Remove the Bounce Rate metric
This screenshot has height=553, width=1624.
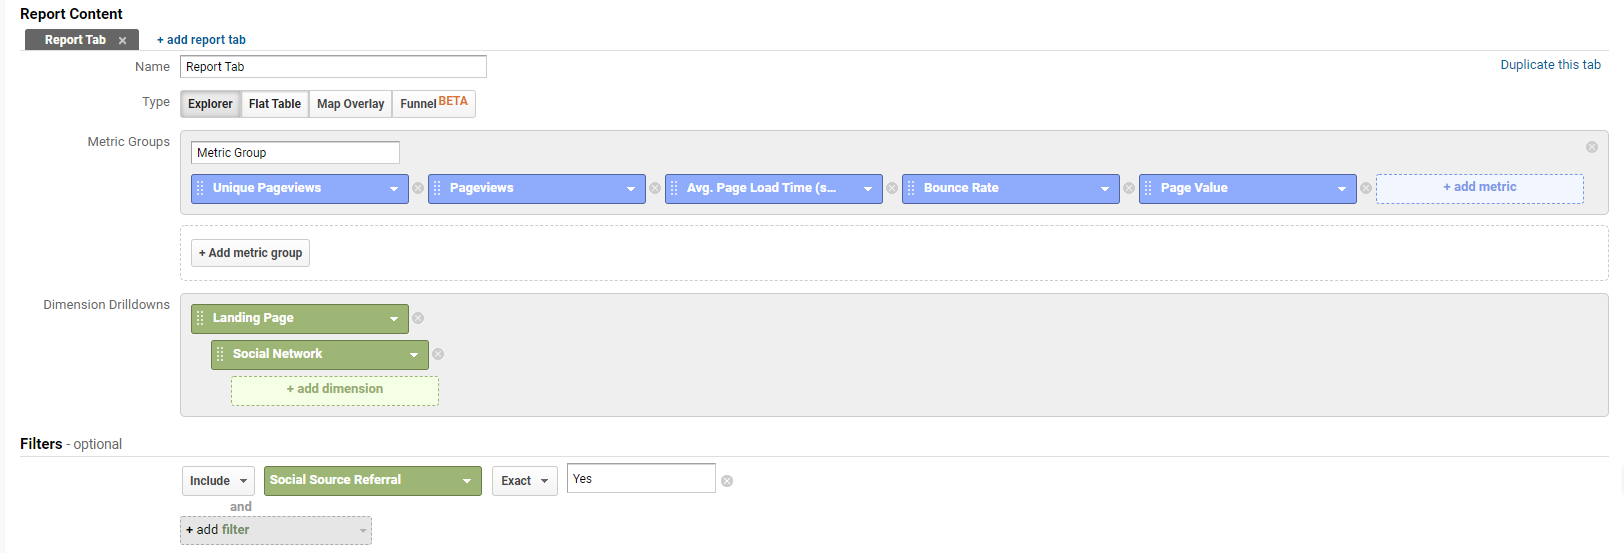point(1129,188)
